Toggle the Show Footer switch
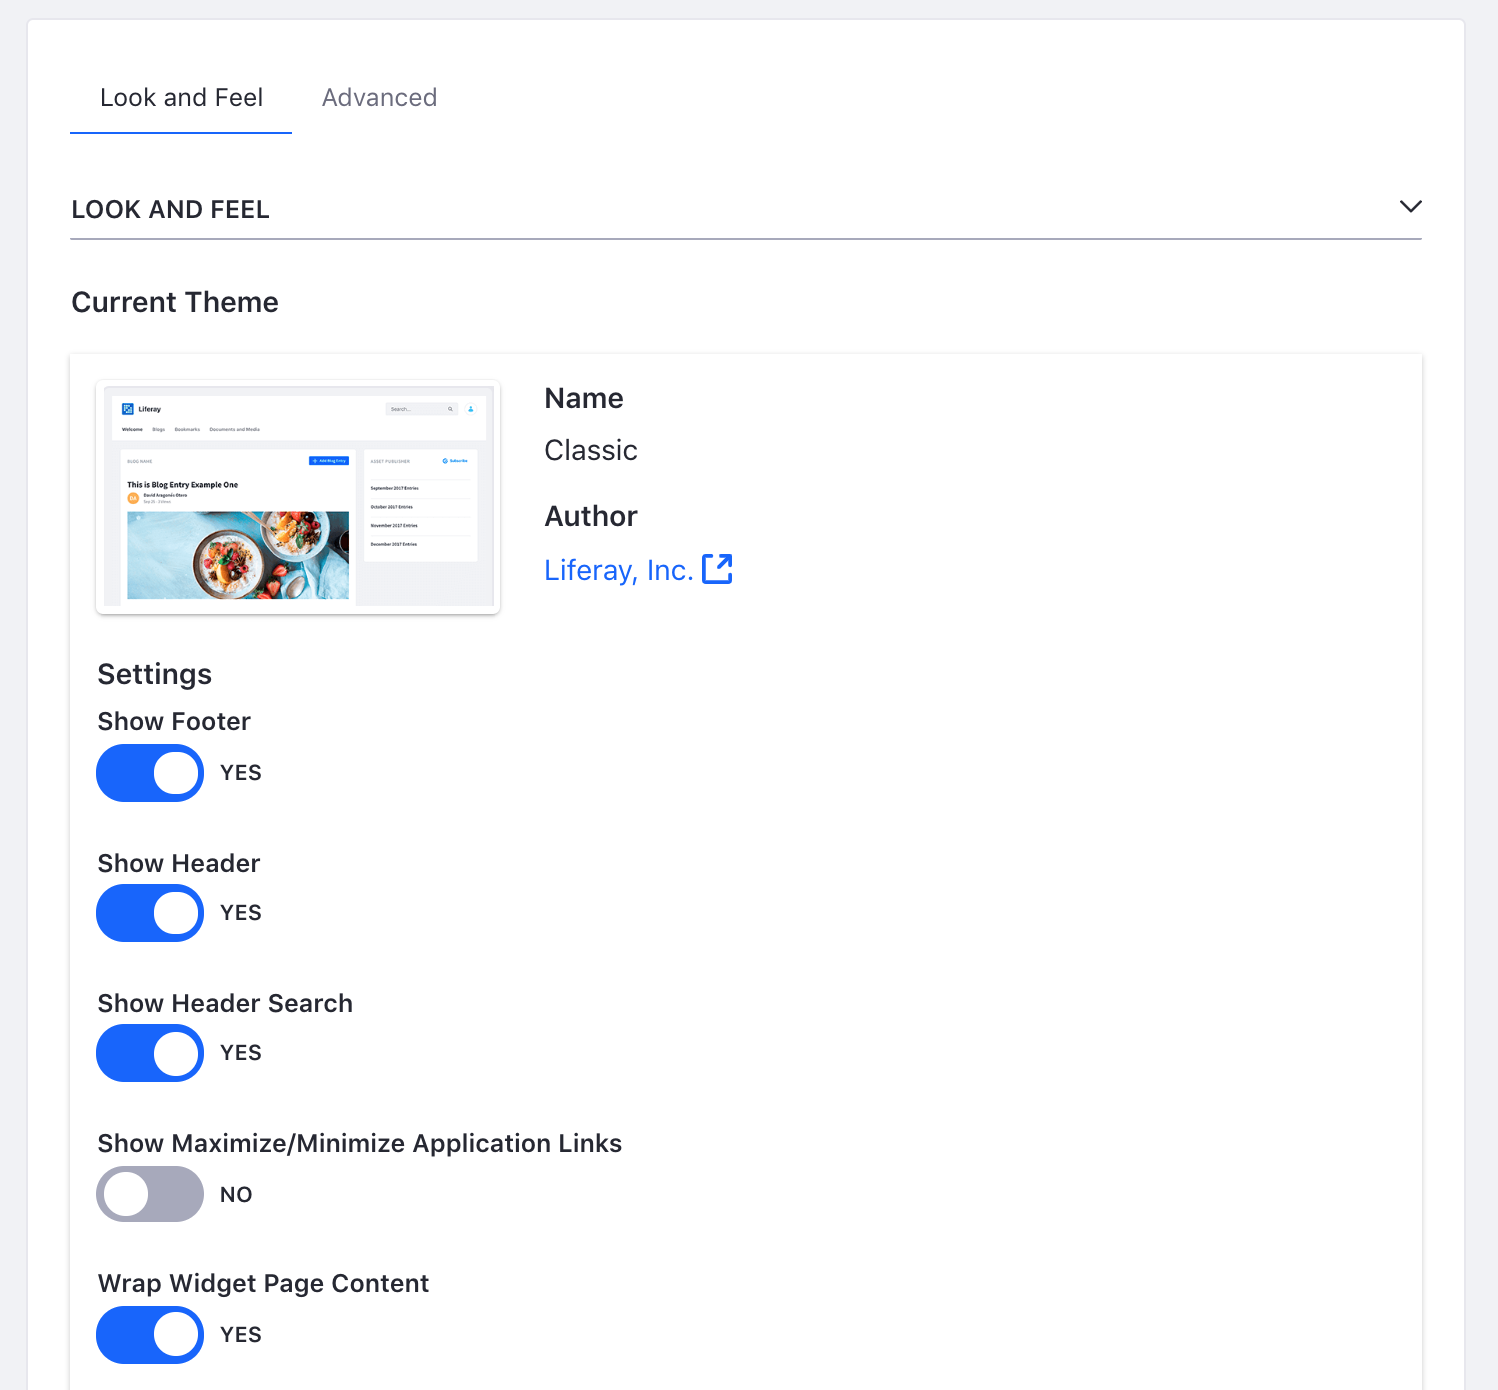Screen dimensions: 1498x1390 coord(150,773)
